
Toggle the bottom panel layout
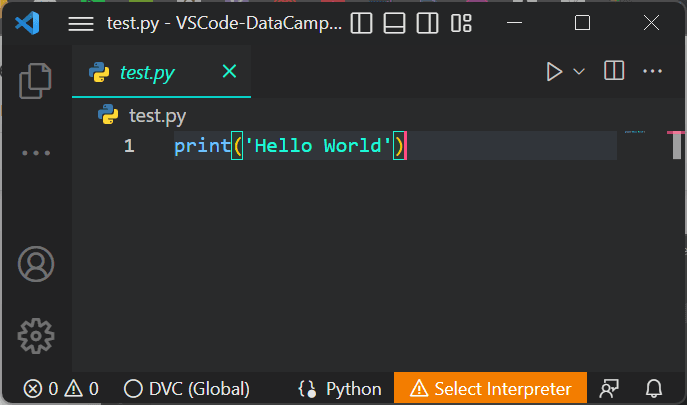coord(394,24)
